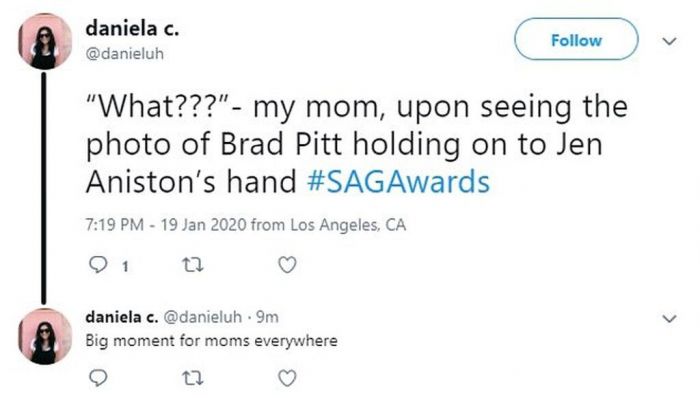Click the daniela c. name on the reply
This screenshot has width=700, height=398.
[x=121, y=317]
